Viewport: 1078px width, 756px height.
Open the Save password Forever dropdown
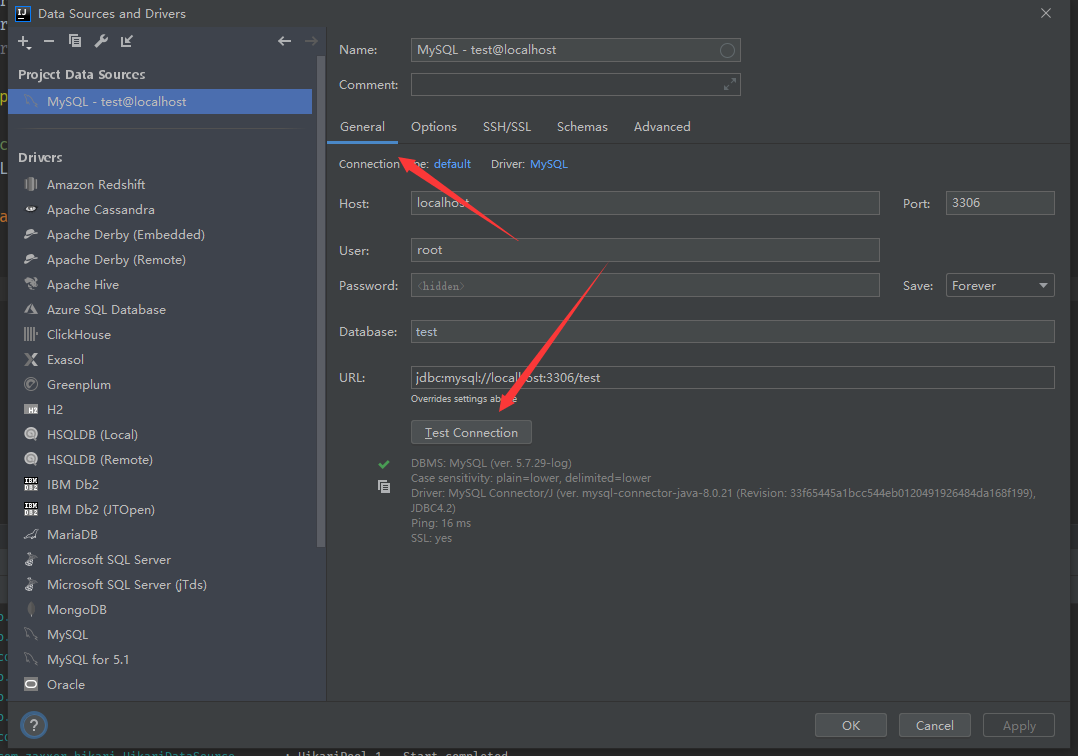[x=1000, y=285]
